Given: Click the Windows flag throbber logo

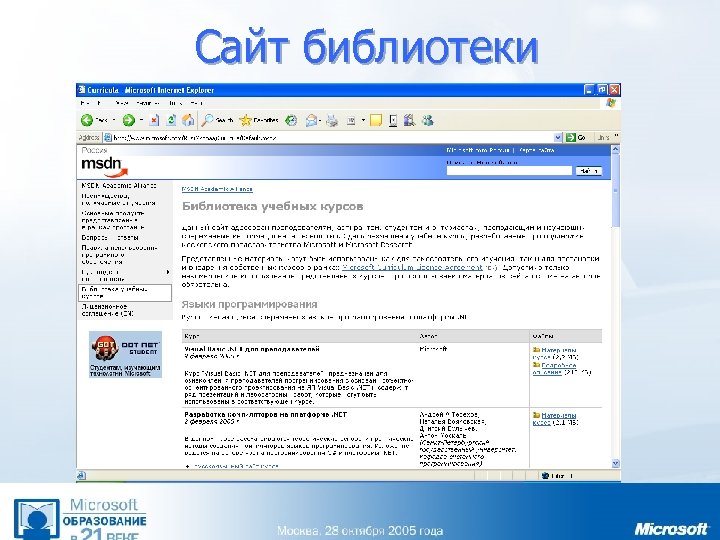Looking at the screenshot, I should pos(610,103).
